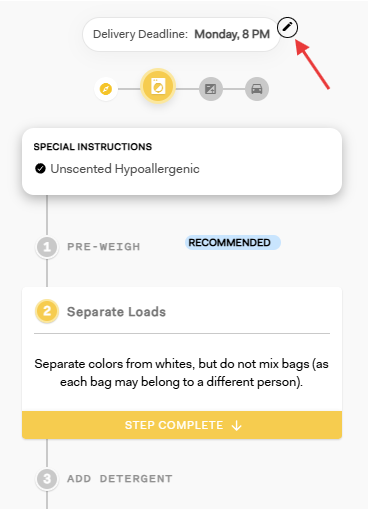
Task: Open the photo upload stage icon
Action: [211, 89]
